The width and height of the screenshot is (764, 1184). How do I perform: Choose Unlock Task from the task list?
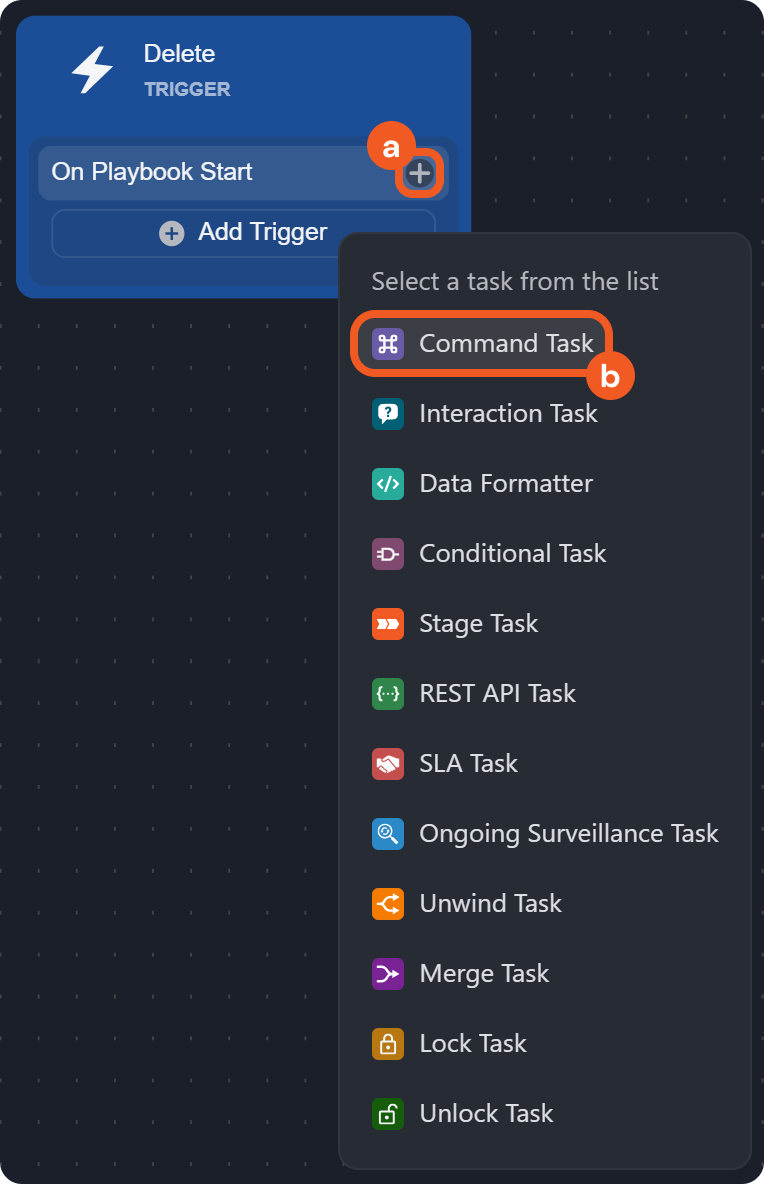pyautogui.click(x=486, y=1114)
